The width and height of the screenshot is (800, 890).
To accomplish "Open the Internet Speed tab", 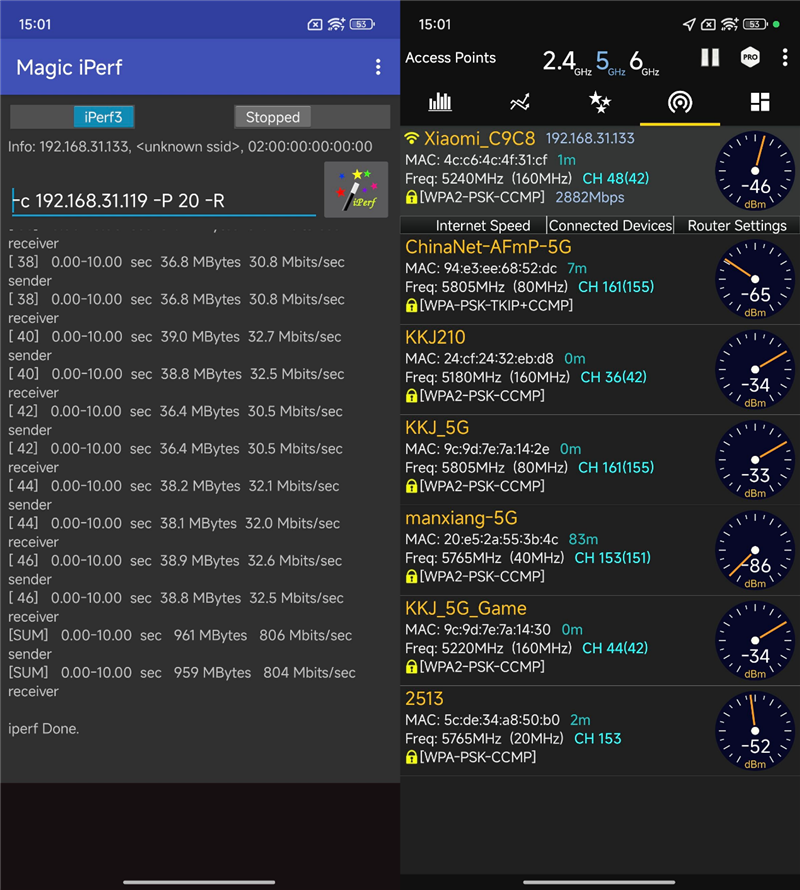I will click(x=483, y=225).
